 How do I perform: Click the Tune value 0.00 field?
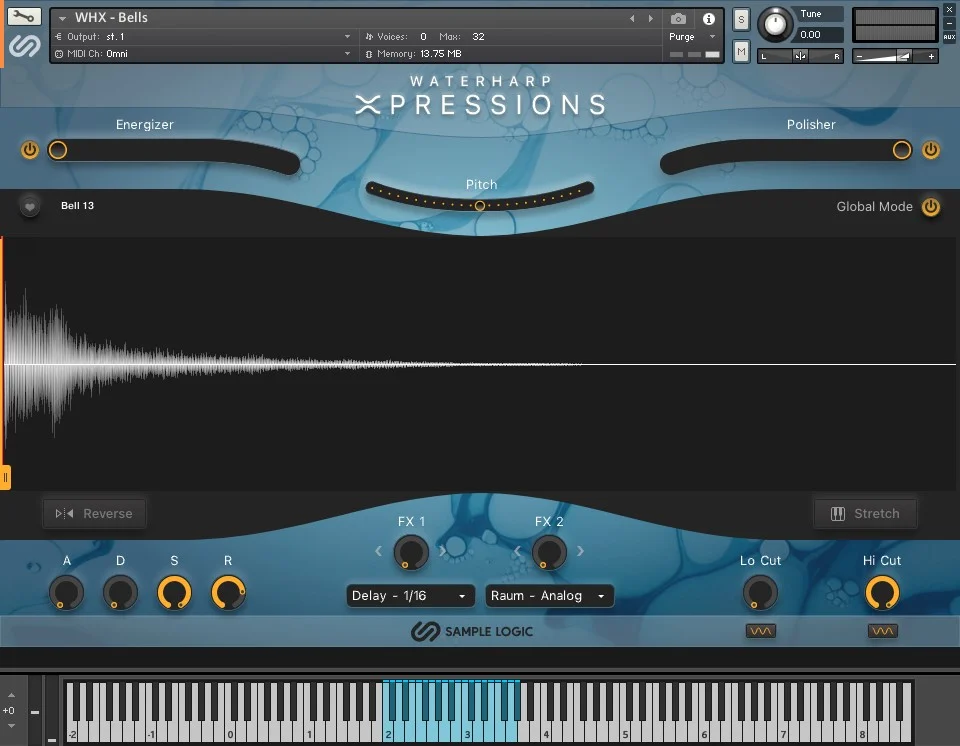[x=819, y=35]
